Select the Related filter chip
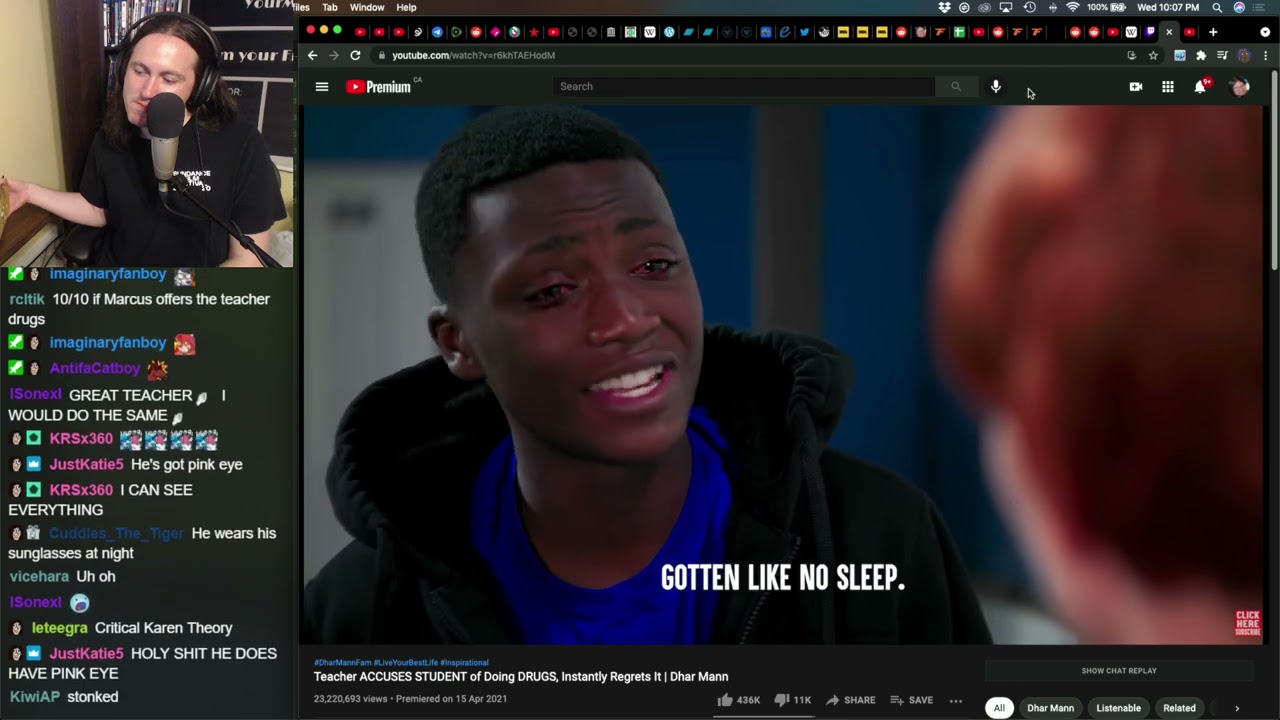This screenshot has width=1280, height=720. click(x=1179, y=708)
